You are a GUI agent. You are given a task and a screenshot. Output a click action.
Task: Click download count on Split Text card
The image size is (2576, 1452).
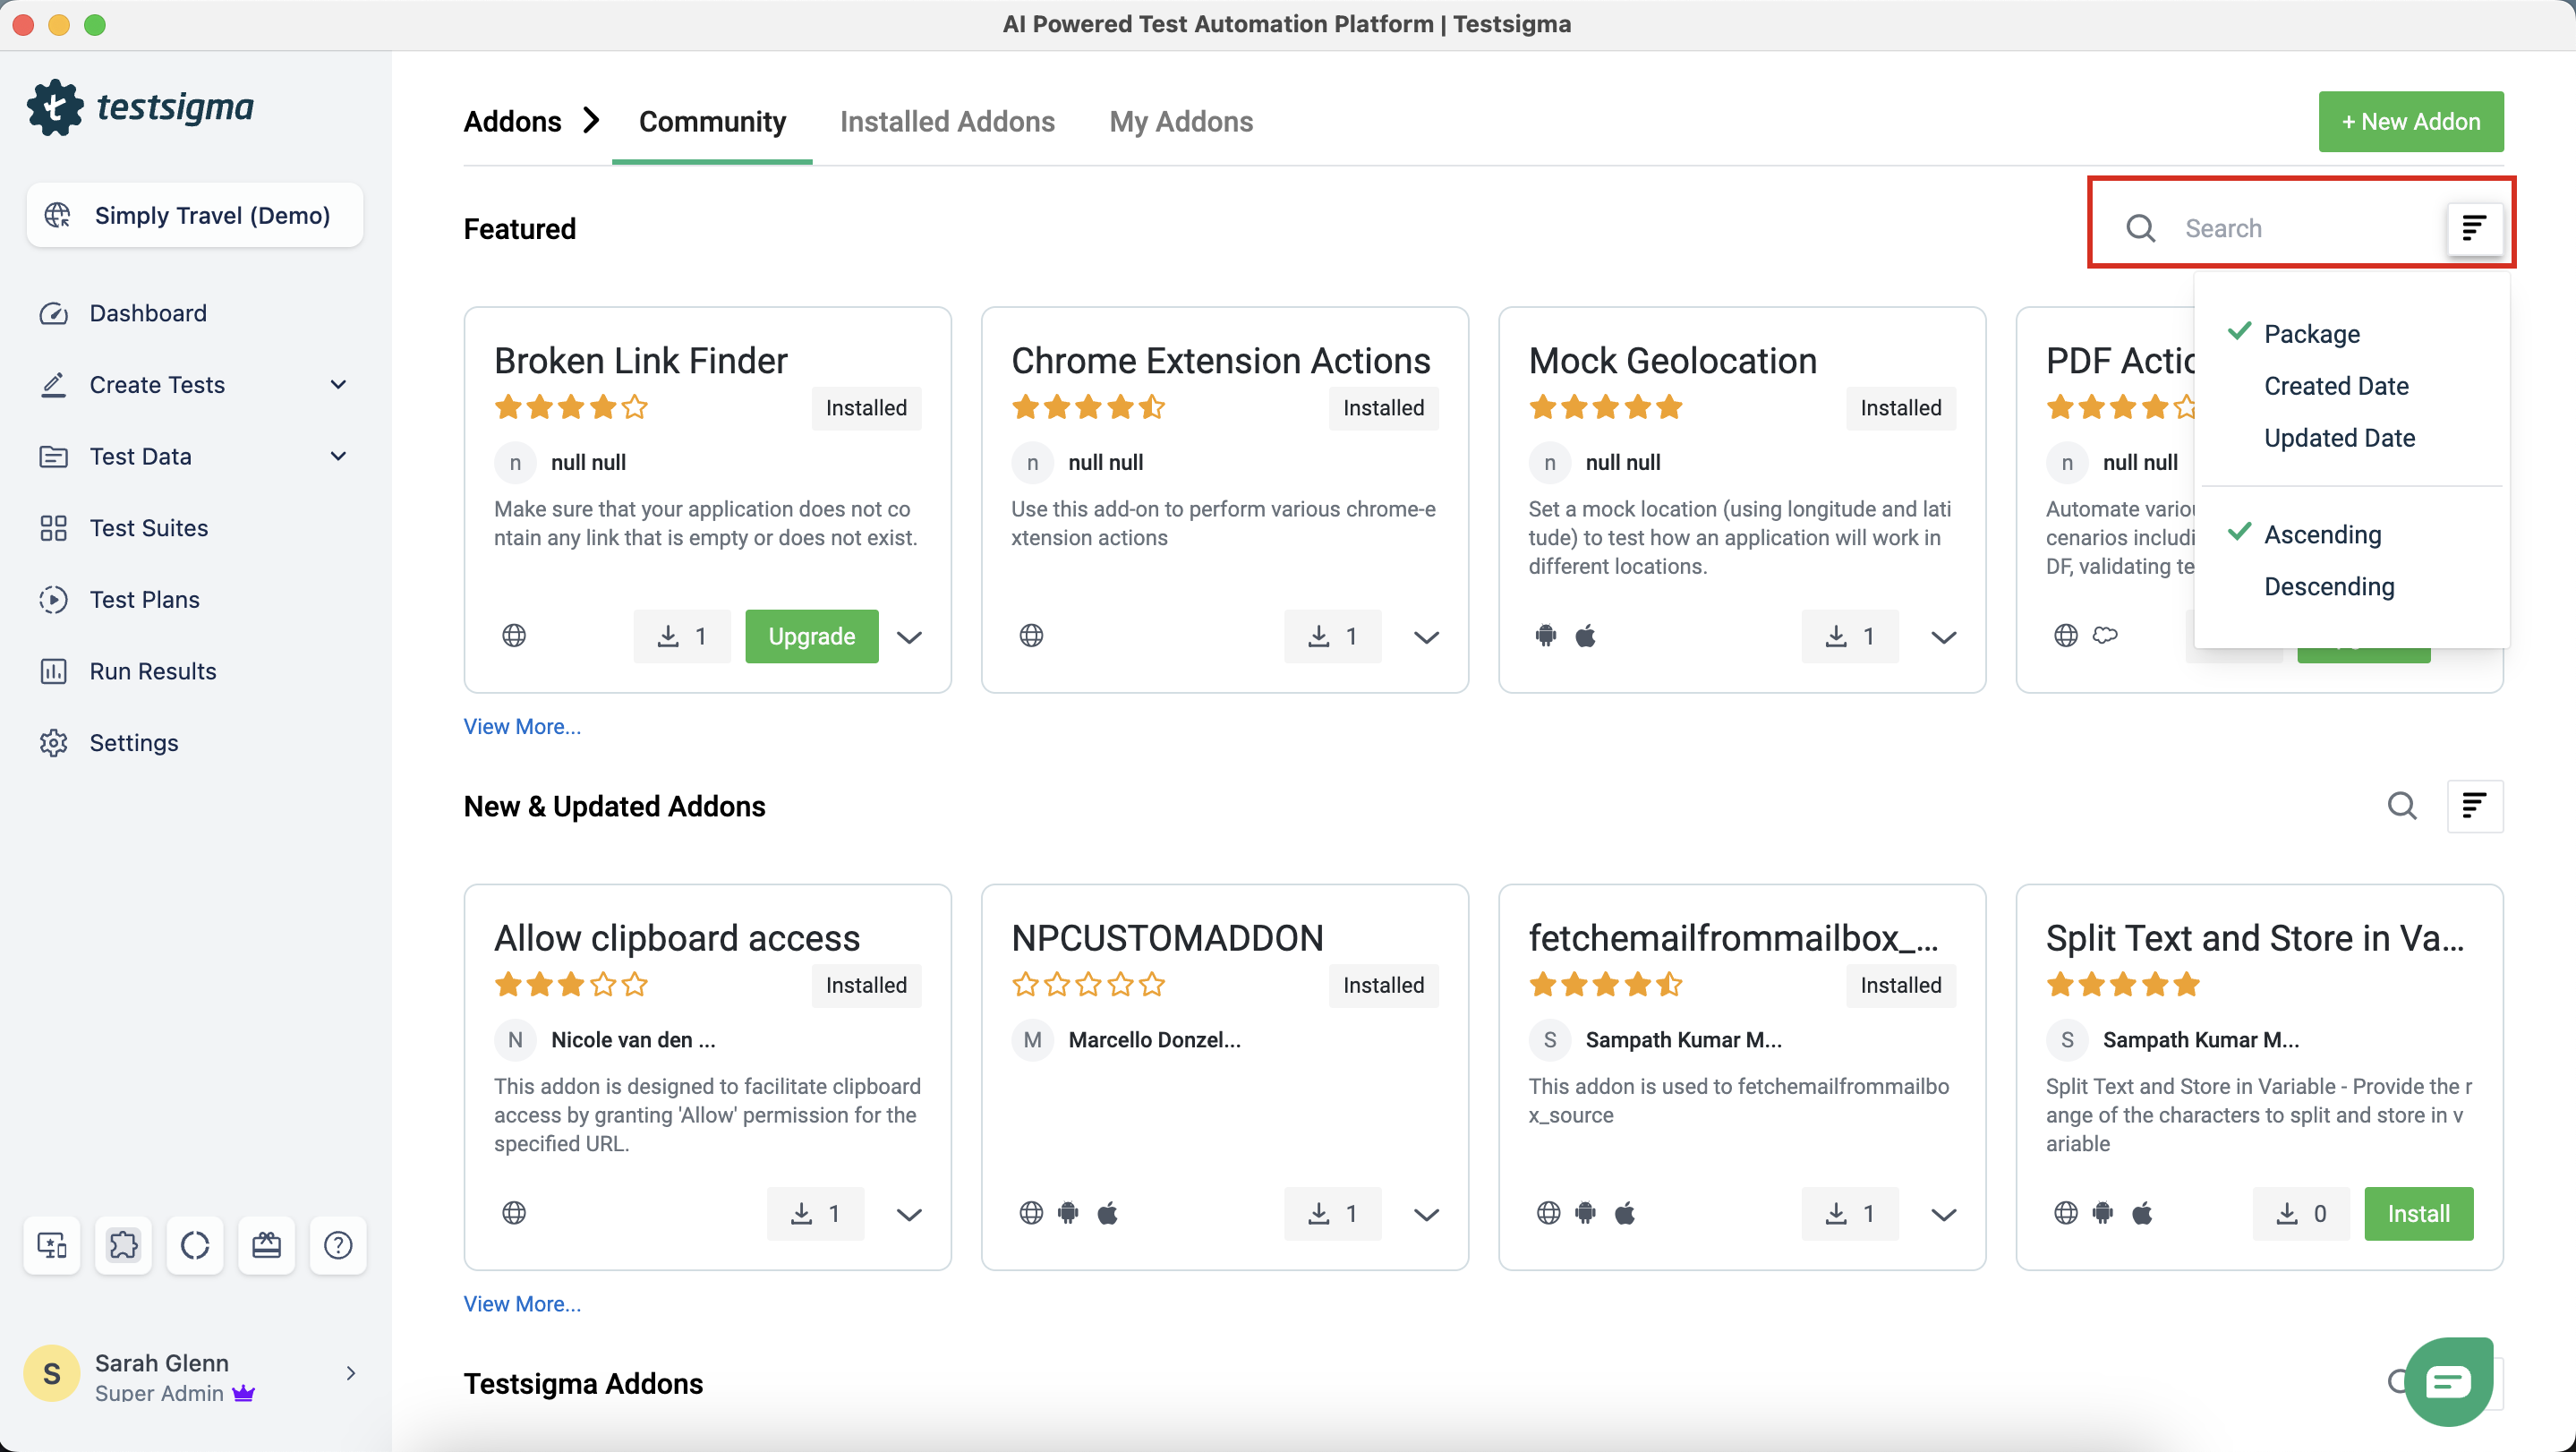click(x=2301, y=1214)
